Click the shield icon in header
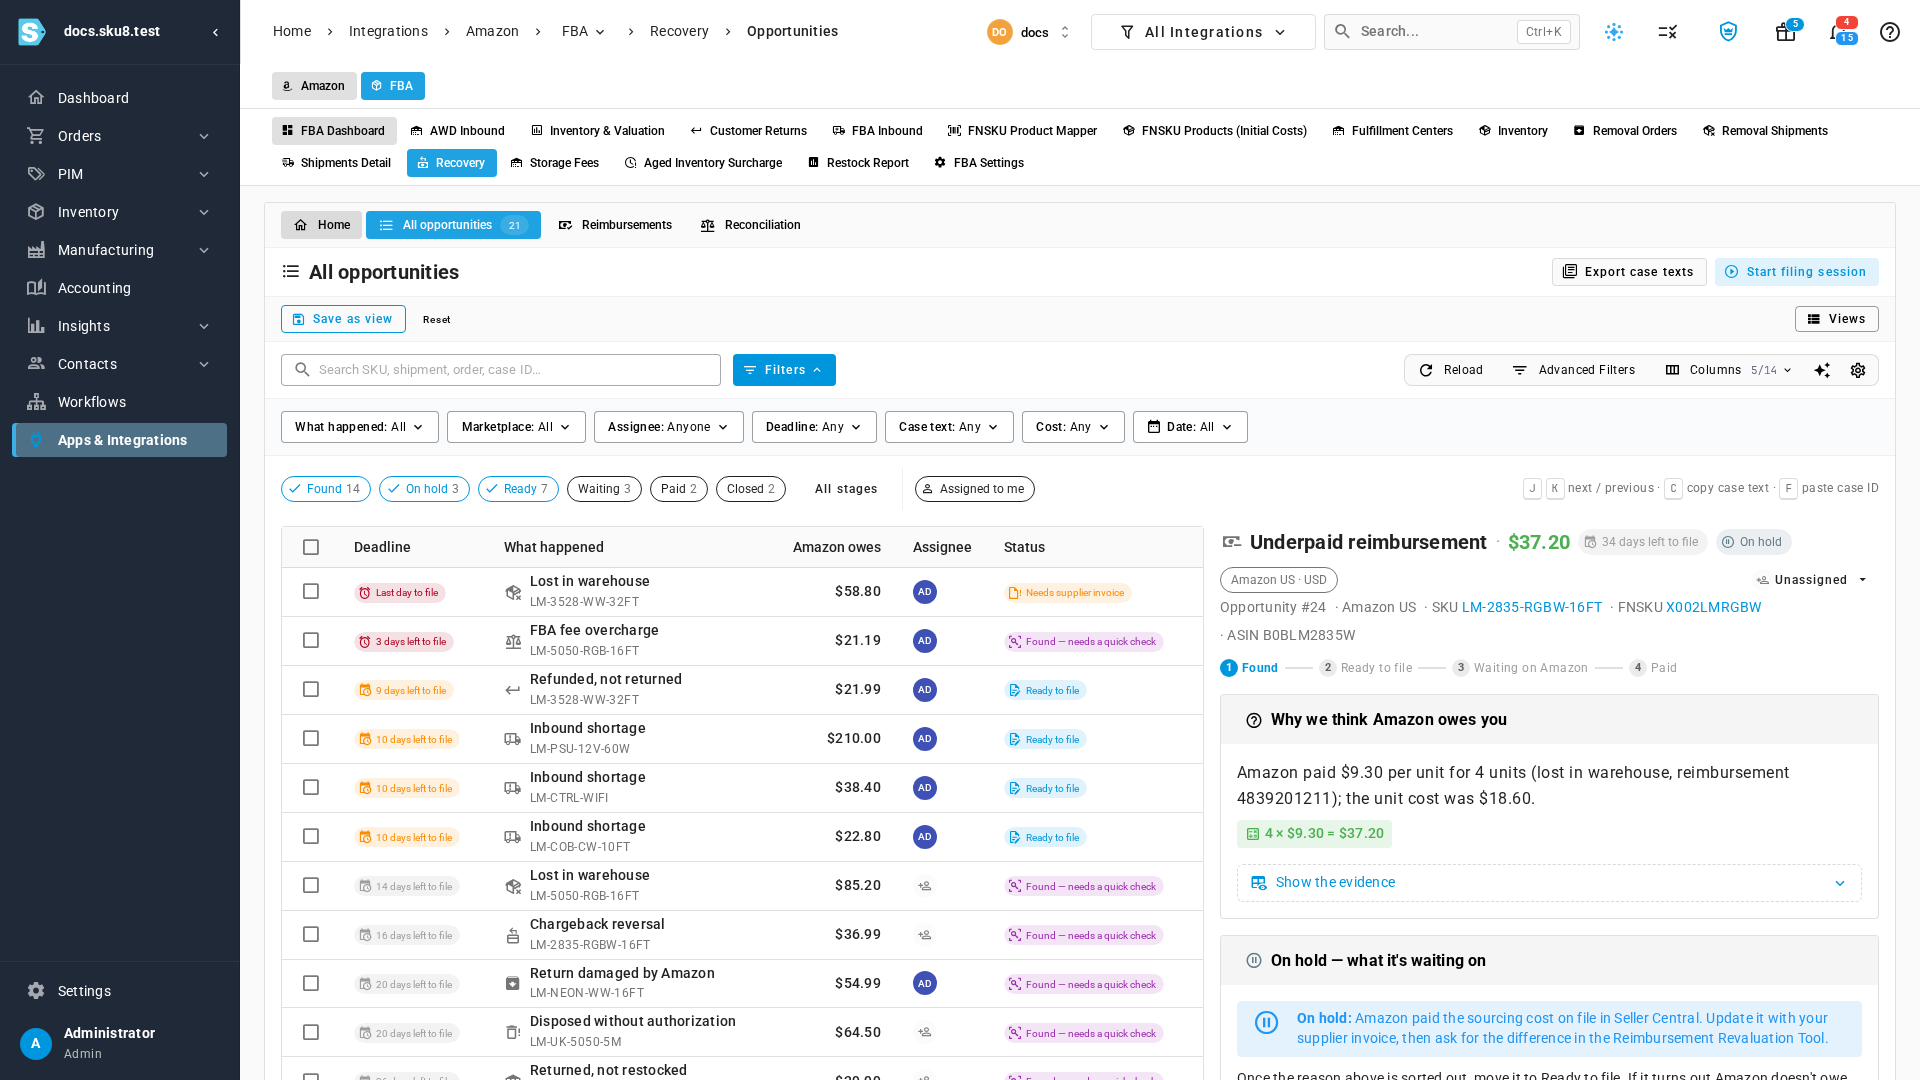1920x1080 pixels. [x=1728, y=32]
